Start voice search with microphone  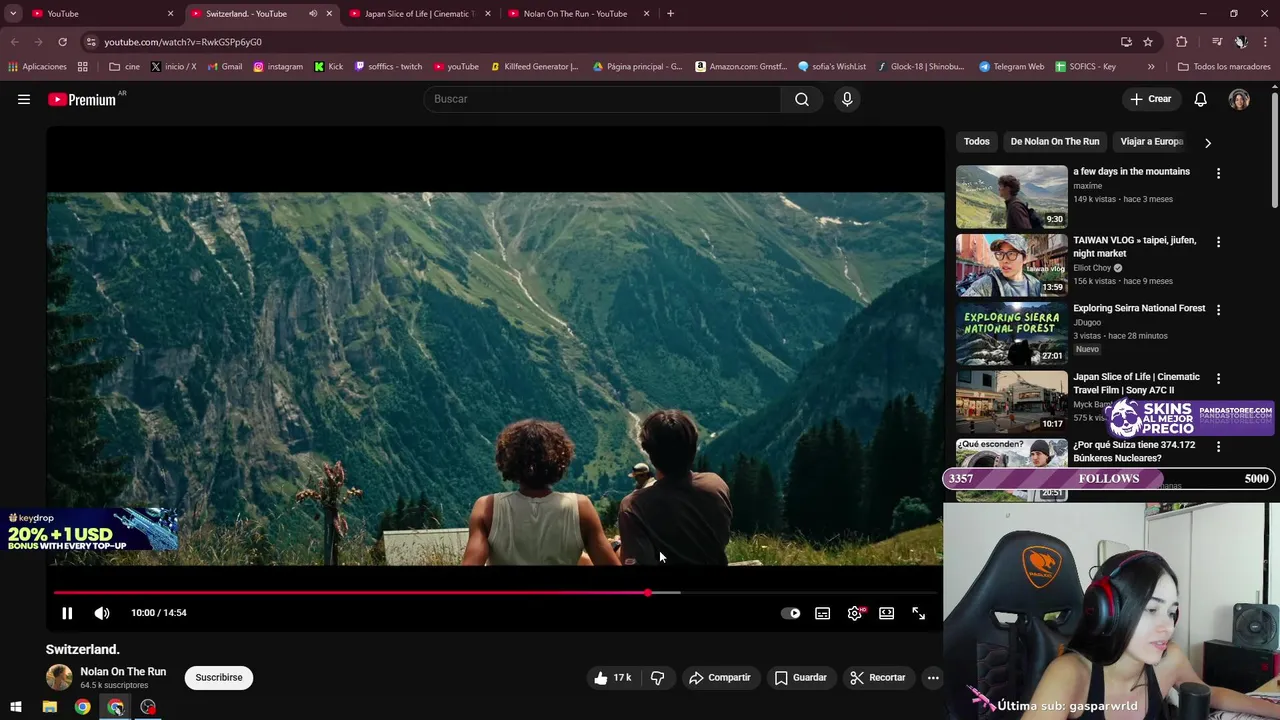click(847, 99)
